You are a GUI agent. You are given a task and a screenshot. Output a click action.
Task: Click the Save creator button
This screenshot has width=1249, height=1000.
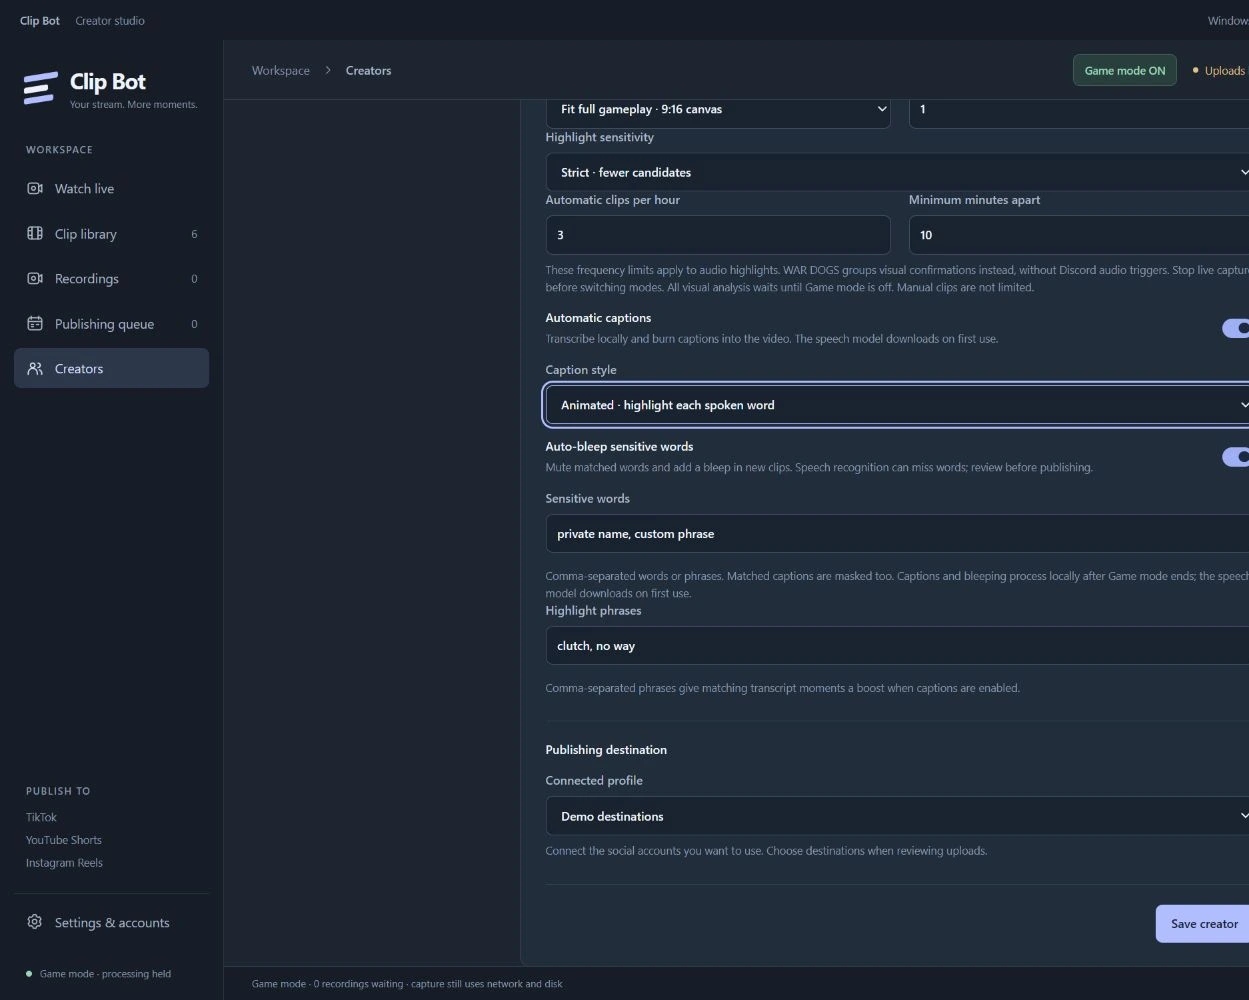pyautogui.click(x=1203, y=923)
